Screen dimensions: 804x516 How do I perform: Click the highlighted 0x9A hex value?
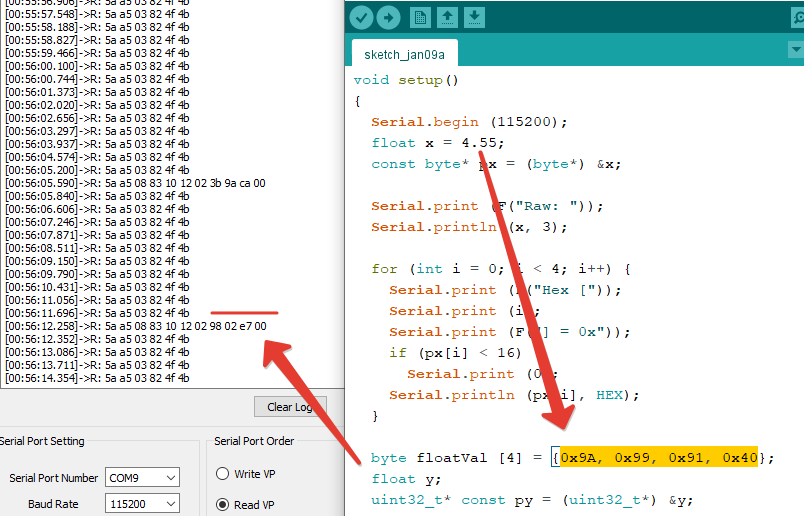coord(578,458)
